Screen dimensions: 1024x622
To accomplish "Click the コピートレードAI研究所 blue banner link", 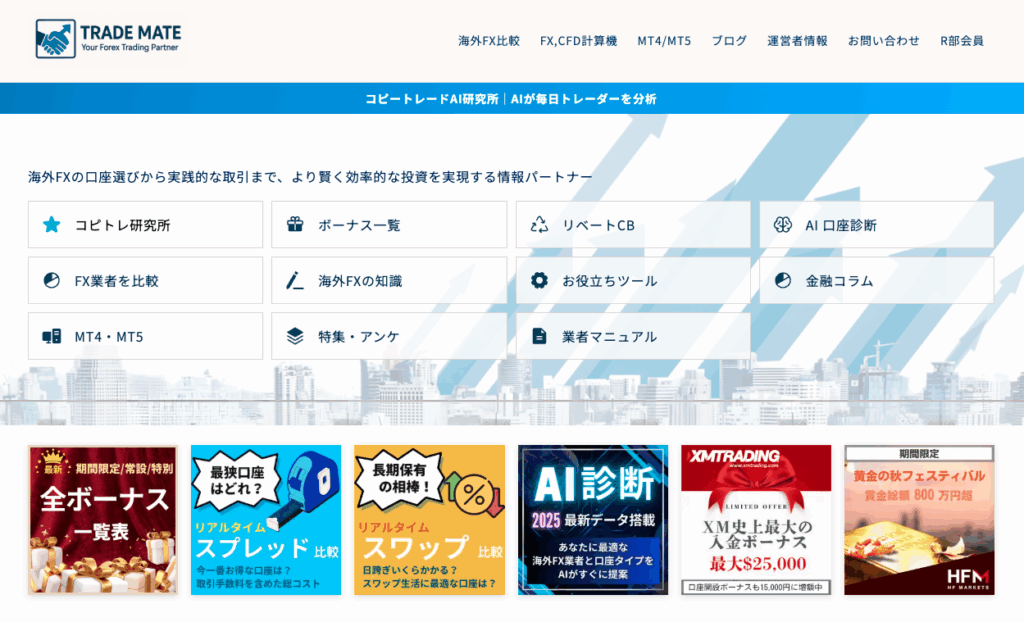I will tap(511, 99).
